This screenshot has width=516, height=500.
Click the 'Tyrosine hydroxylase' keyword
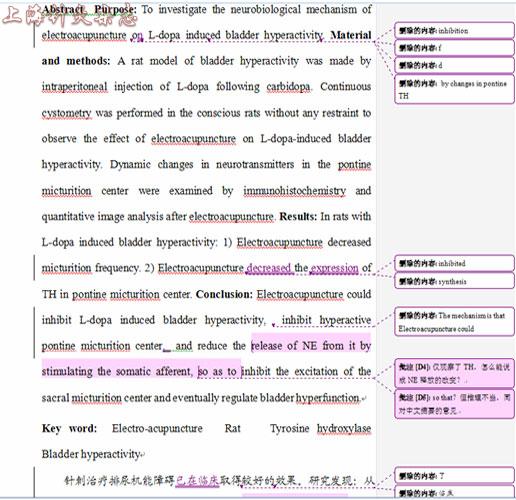tap(320, 428)
